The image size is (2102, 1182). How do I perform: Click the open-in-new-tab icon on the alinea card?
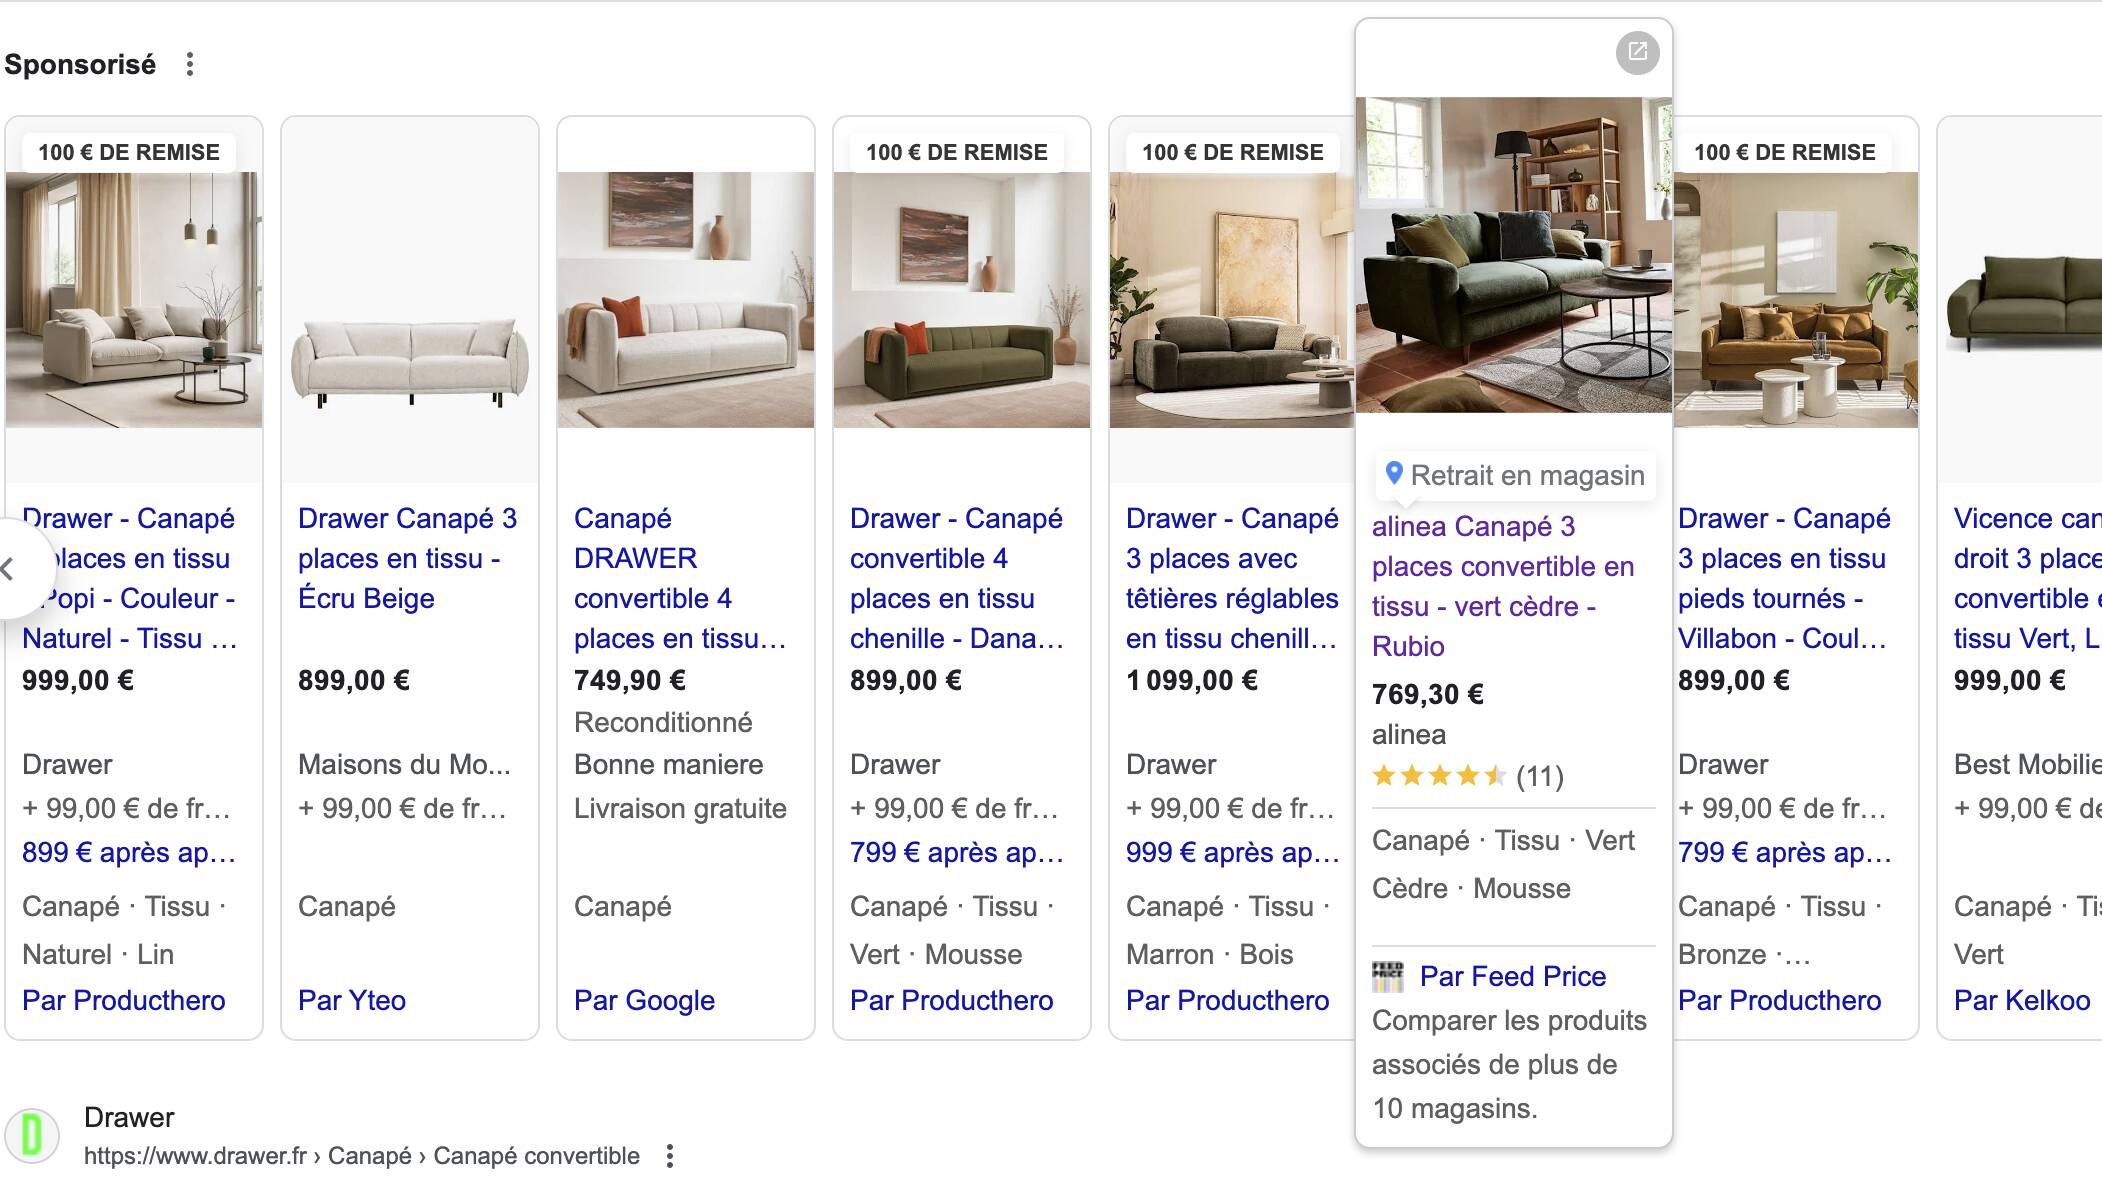click(x=1637, y=52)
